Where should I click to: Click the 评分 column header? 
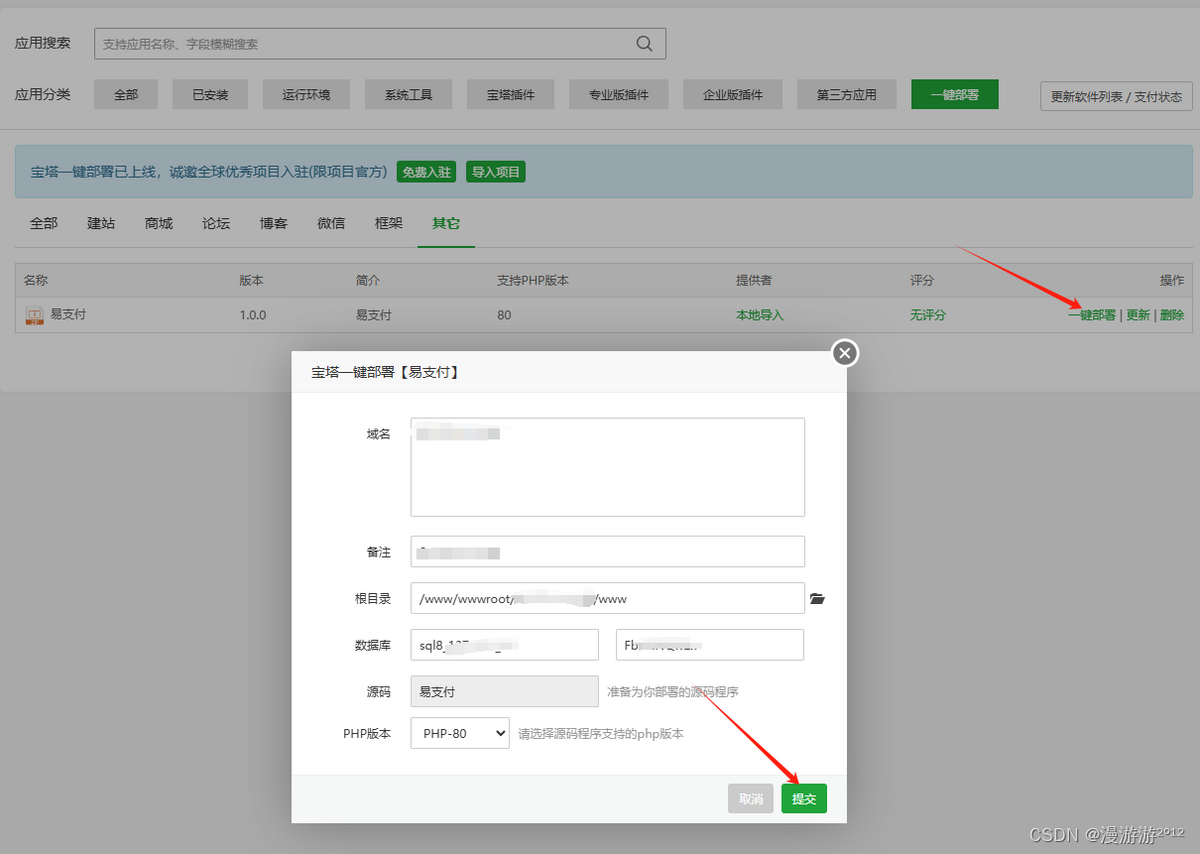pyautogui.click(x=922, y=281)
